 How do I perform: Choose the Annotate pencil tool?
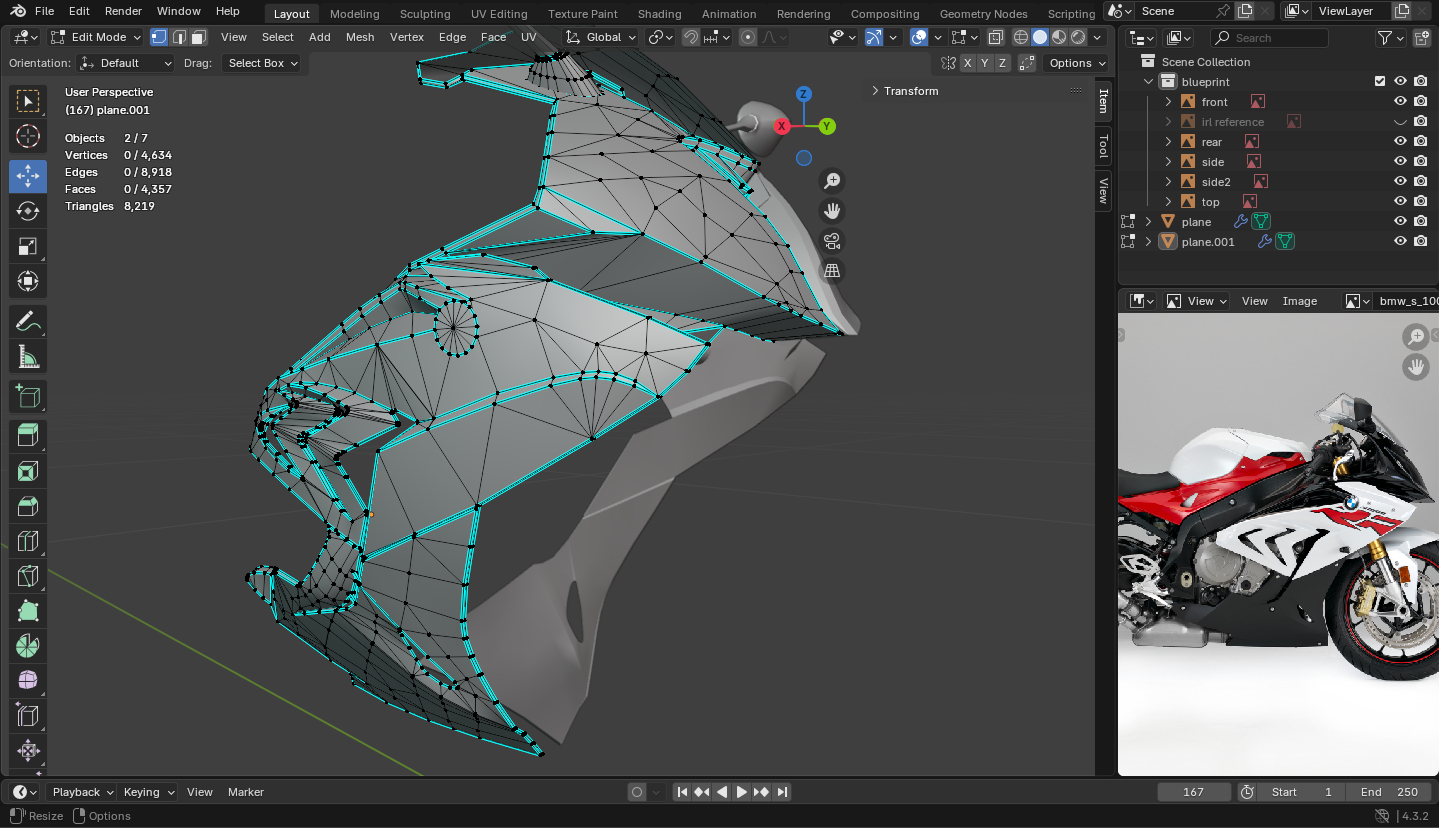[28, 321]
